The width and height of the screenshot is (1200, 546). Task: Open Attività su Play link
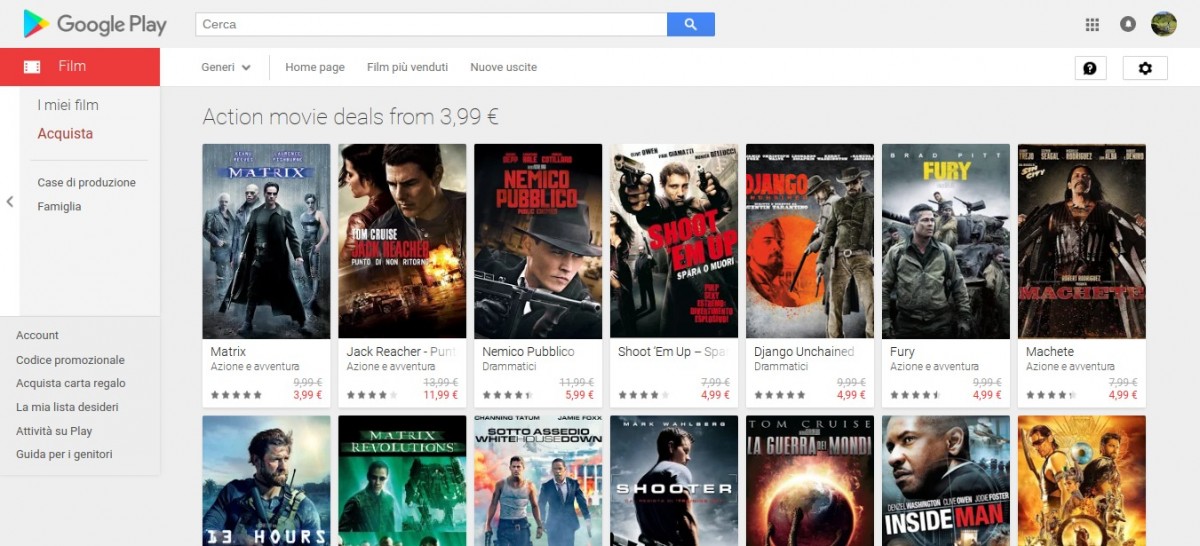tap(54, 431)
